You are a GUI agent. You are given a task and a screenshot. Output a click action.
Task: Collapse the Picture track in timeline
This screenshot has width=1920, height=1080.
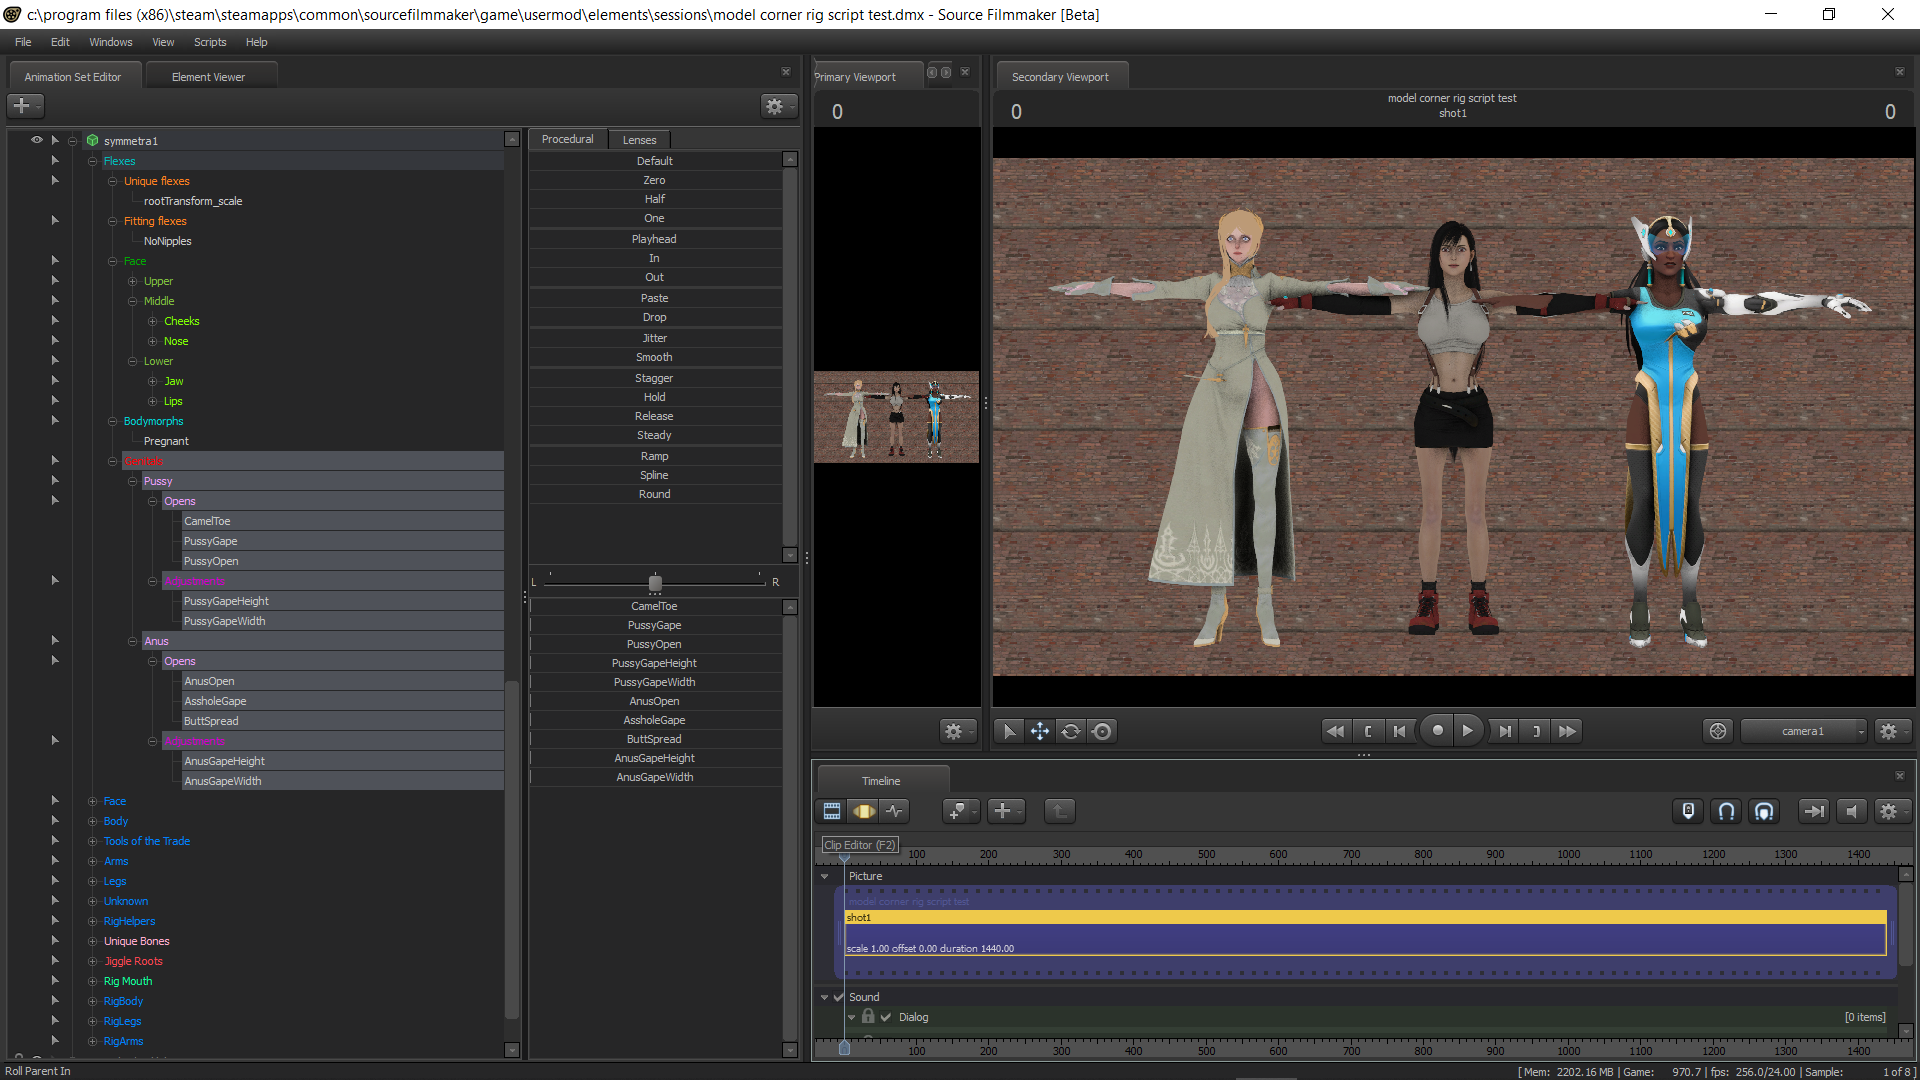tap(825, 876)
